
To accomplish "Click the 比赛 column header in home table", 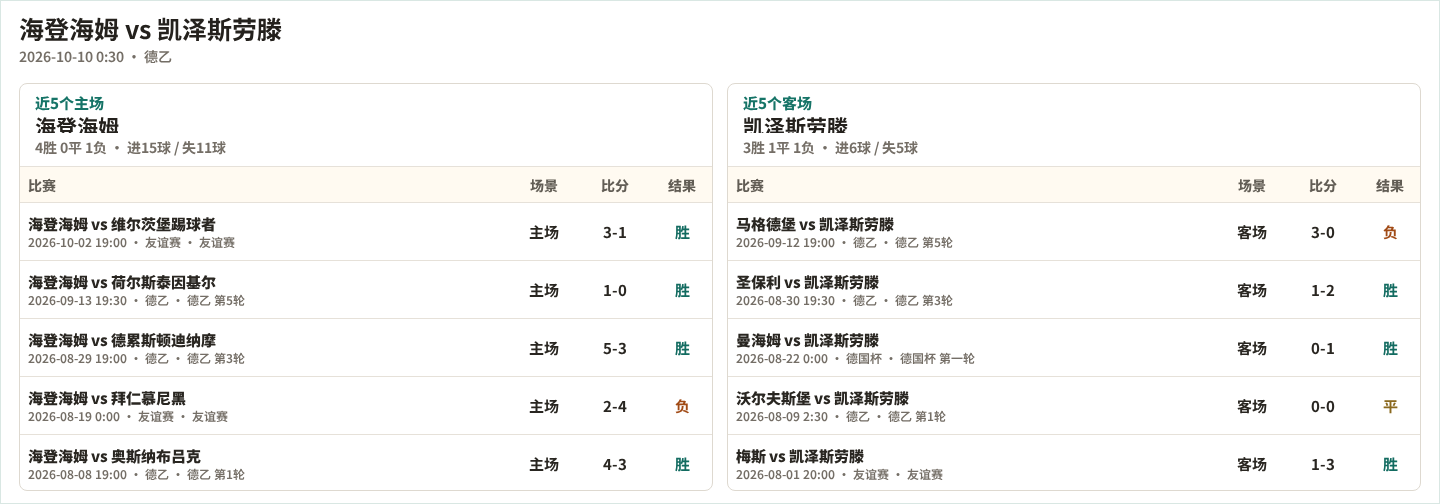I will pyautogui.click(x=42, y=185).
